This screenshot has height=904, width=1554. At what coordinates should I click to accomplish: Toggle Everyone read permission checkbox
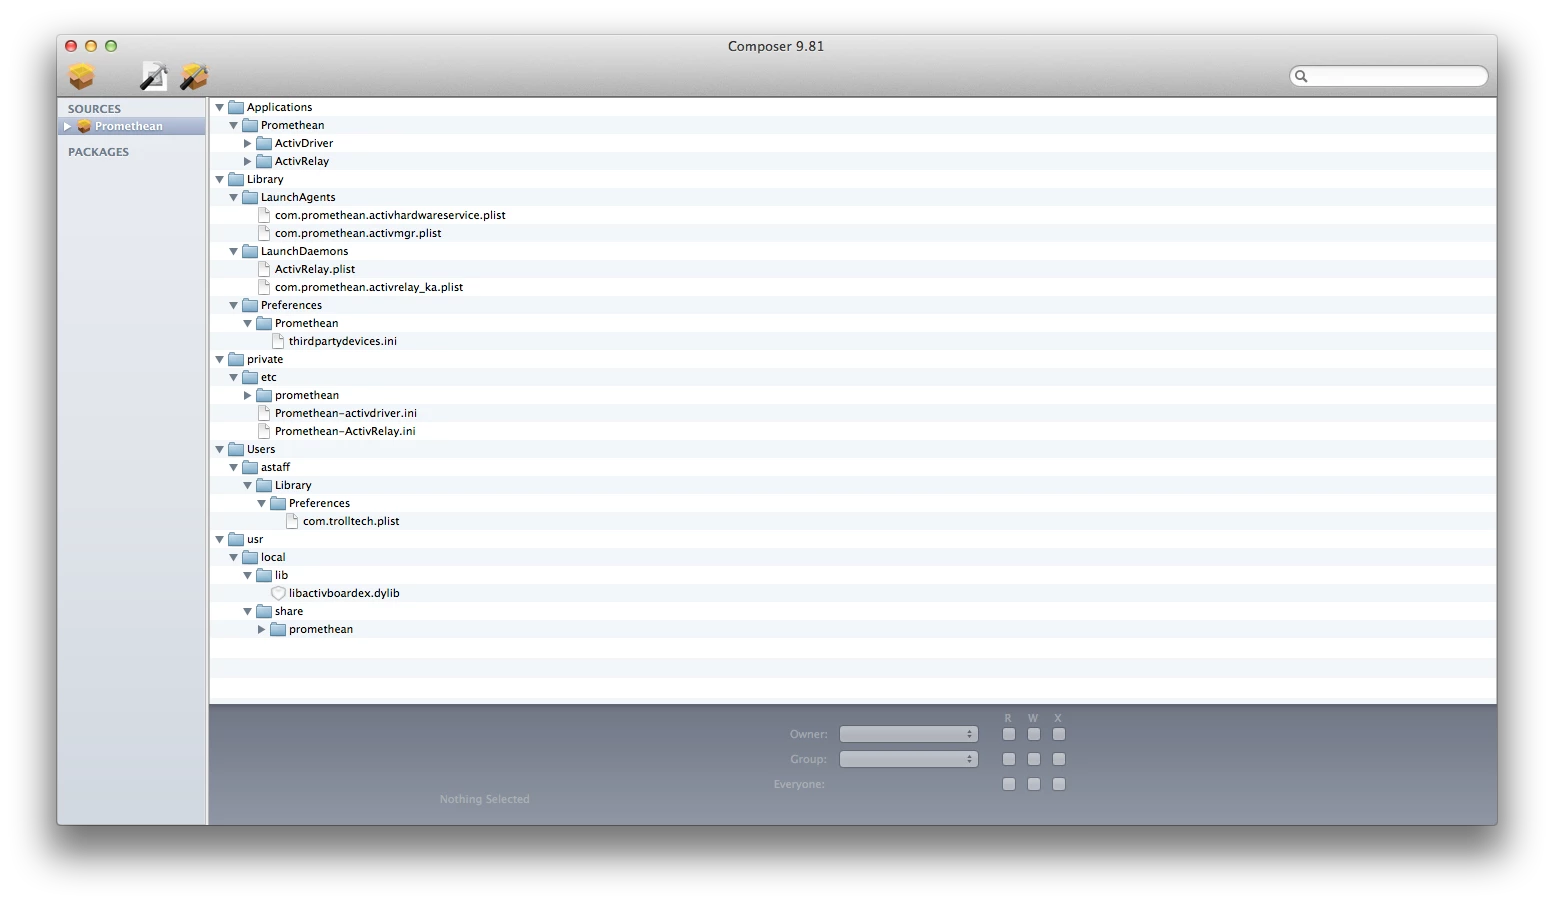click(x=1009, y=784)
